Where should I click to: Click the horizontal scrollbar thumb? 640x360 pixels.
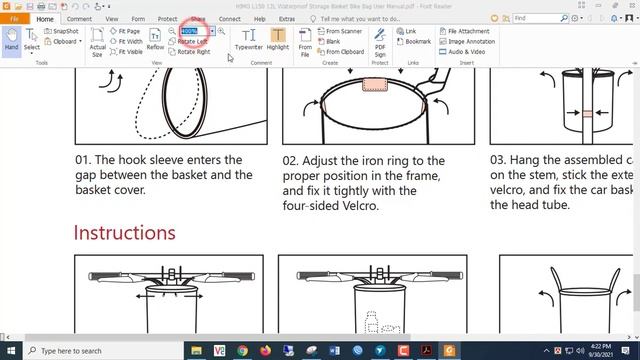218,337
